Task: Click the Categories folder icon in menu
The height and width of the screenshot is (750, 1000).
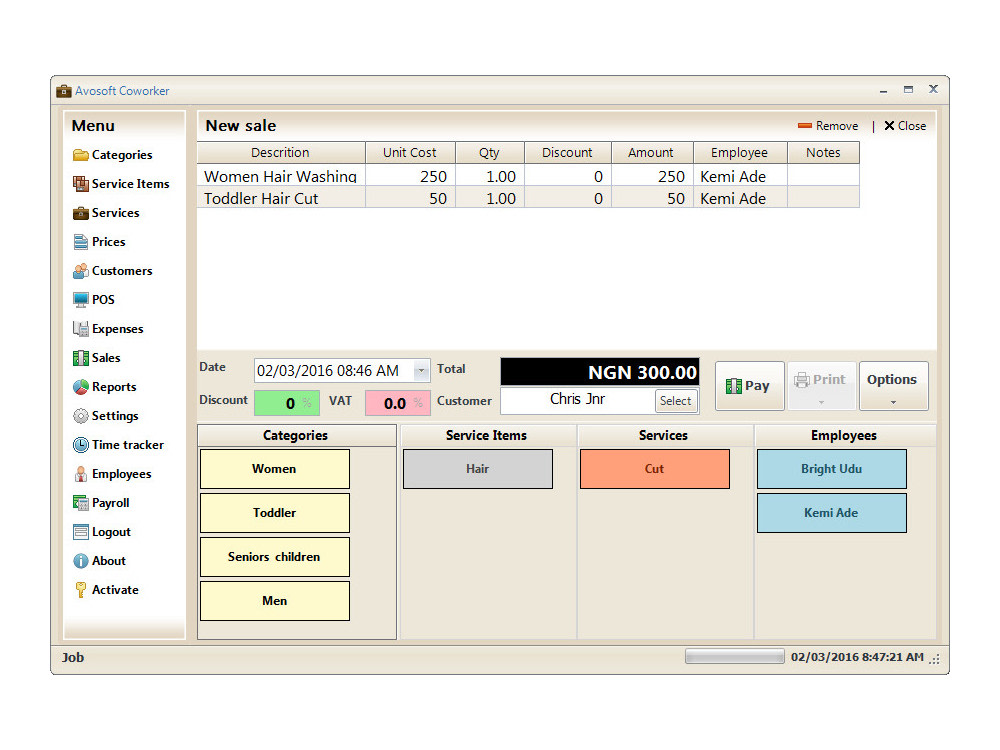Action: 80,155
